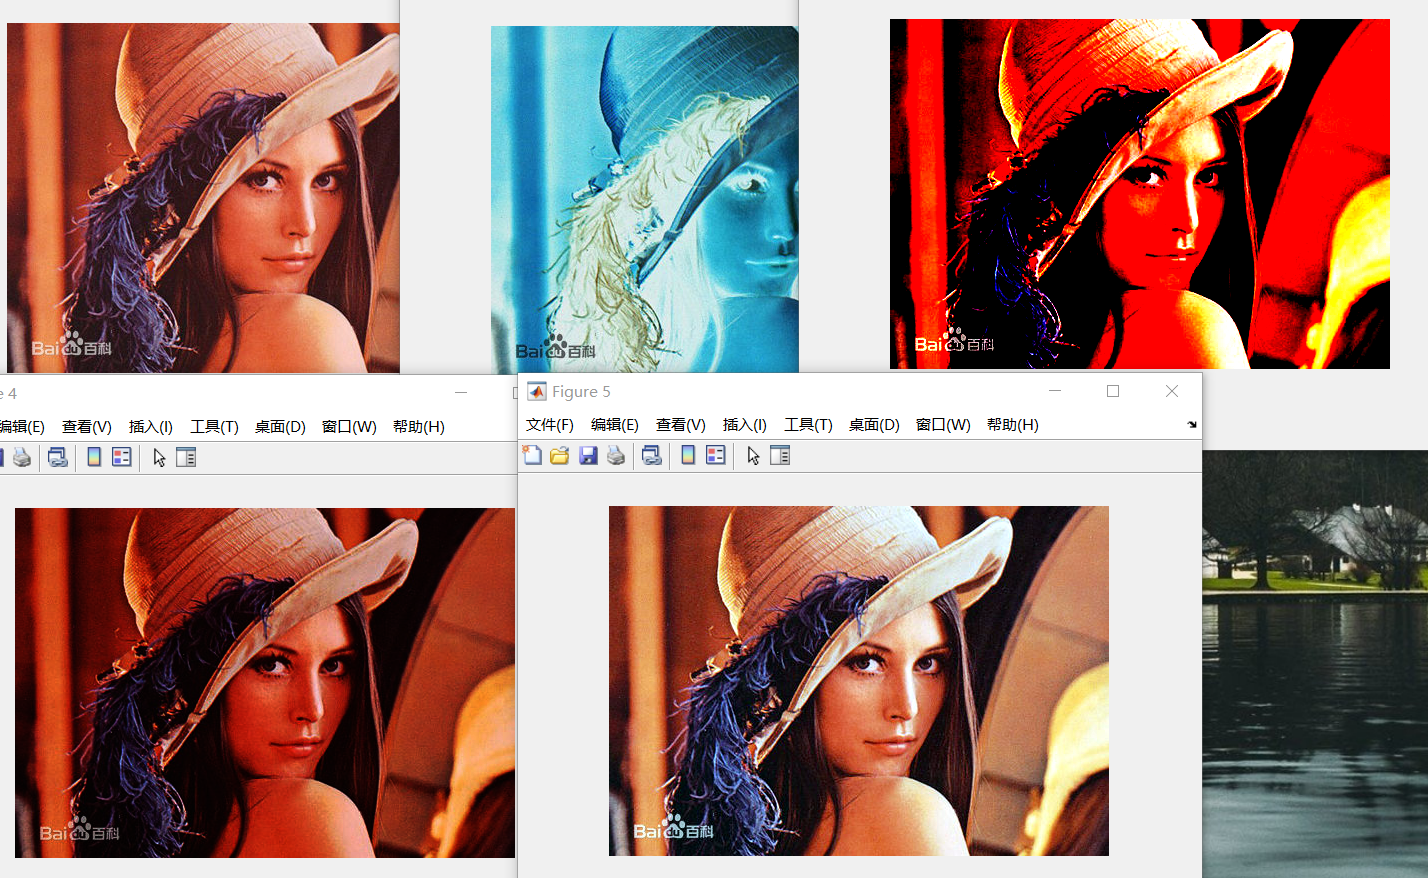Open 编辑(E) menu in Figure 5

point(615,425)
